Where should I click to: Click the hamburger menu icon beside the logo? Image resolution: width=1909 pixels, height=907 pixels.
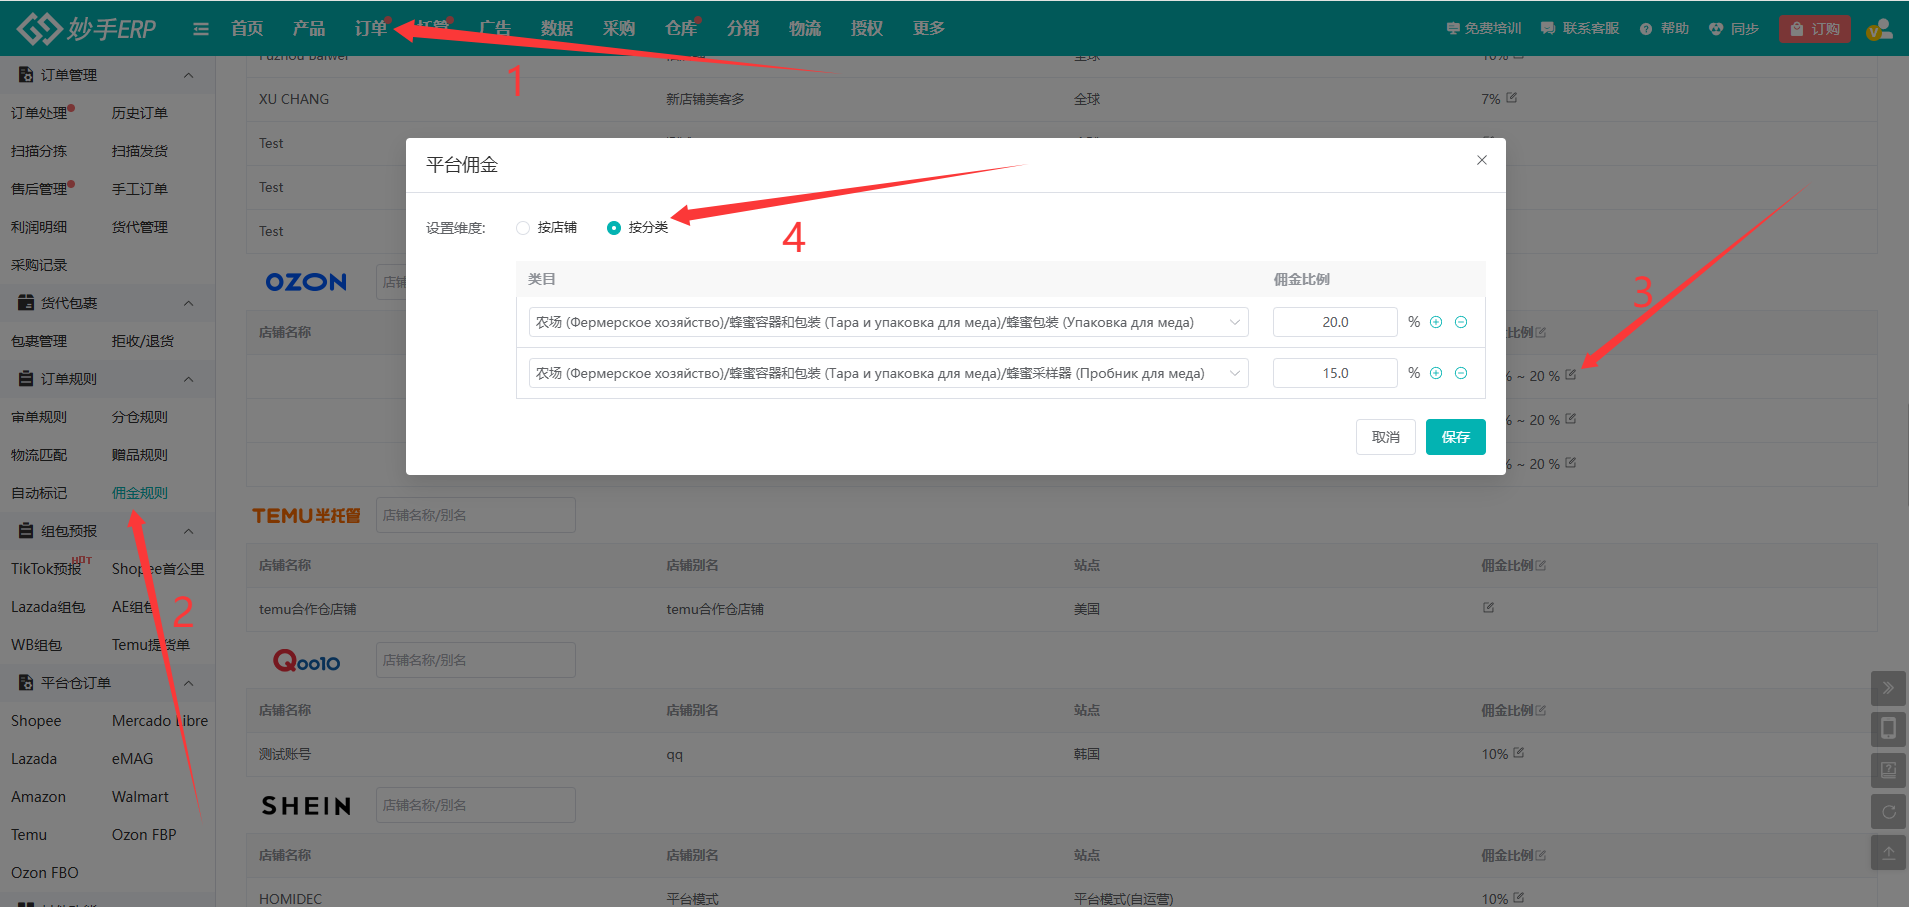click(201, 29)
